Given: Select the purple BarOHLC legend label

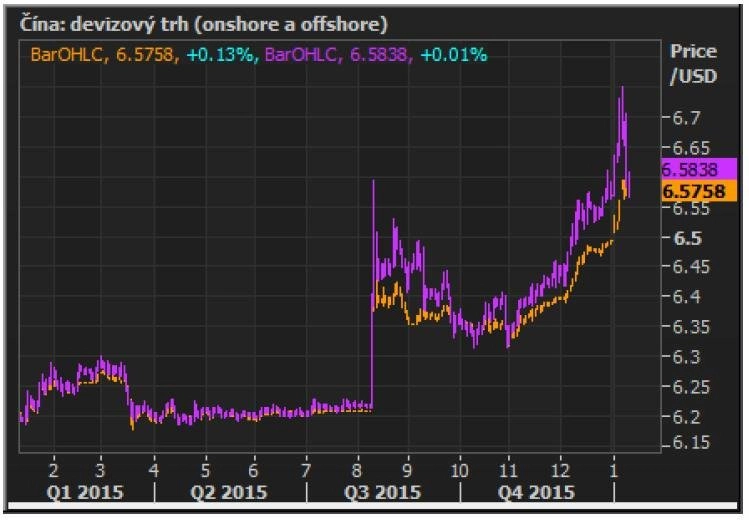Looking at the screenshot, I should 300,55.
